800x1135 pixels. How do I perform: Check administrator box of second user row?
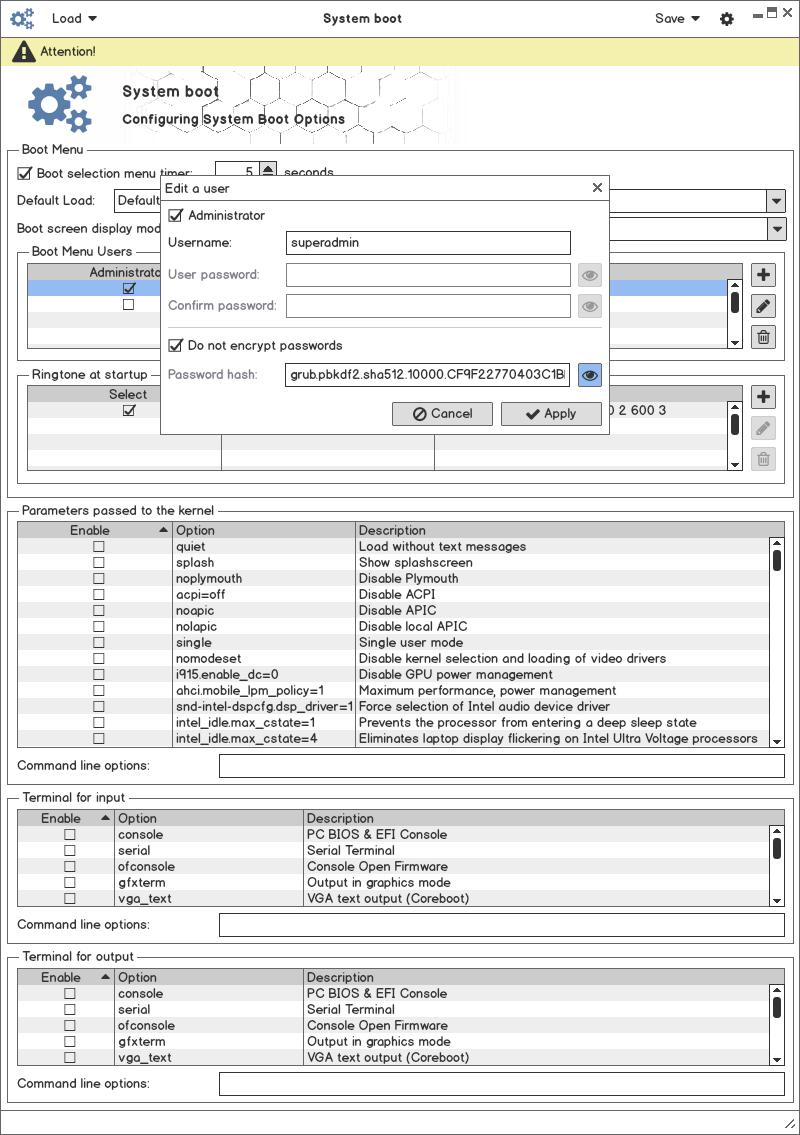click(x=129, y=305)
